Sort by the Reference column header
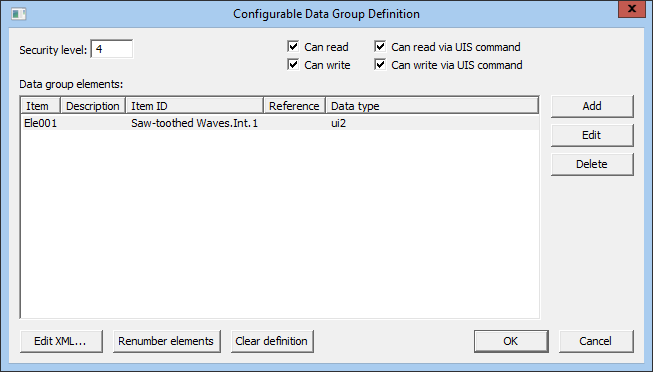Viewport: 653px width, 372px height. [x=294, y=106]
